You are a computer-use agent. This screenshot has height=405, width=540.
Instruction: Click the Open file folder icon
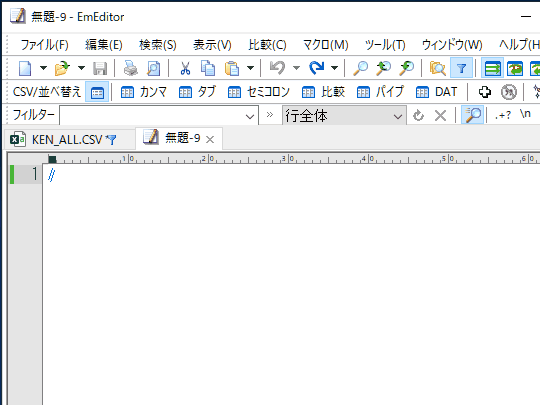(62, 68)
